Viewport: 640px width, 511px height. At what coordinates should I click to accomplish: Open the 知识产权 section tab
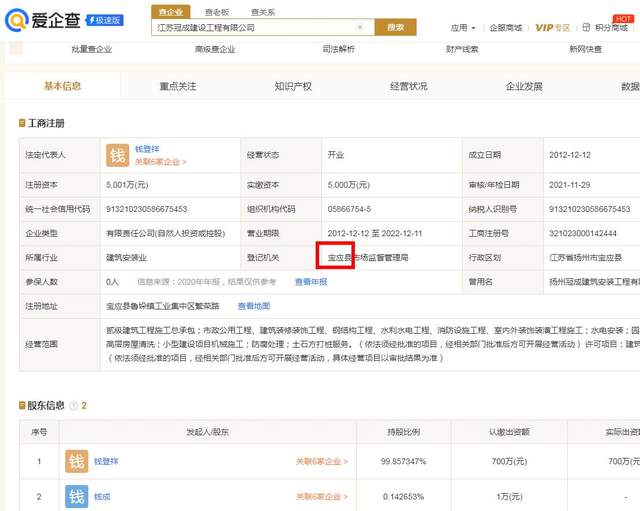[293, 86]
